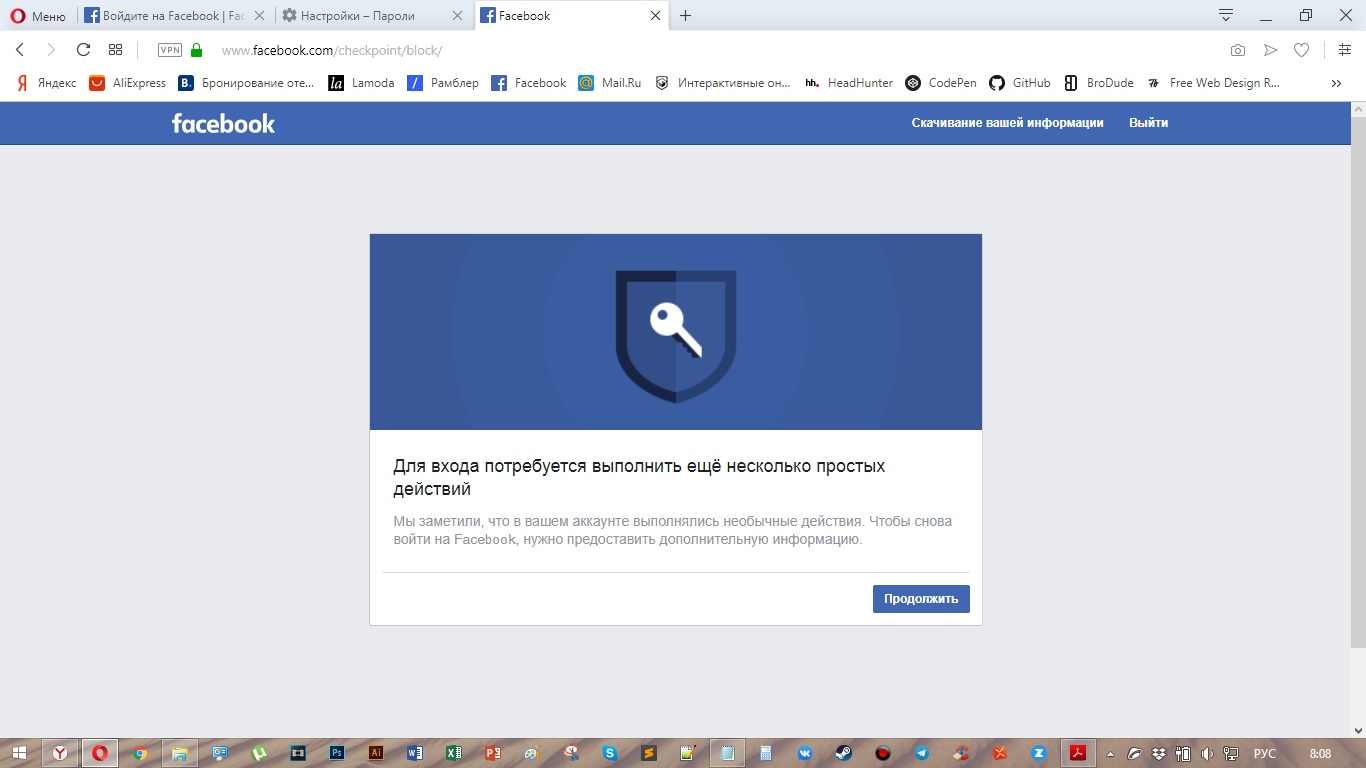Viewport: 1366px width, 768px height.
Task: Open the BroDude bookmark
Action: pos(1098,83)
